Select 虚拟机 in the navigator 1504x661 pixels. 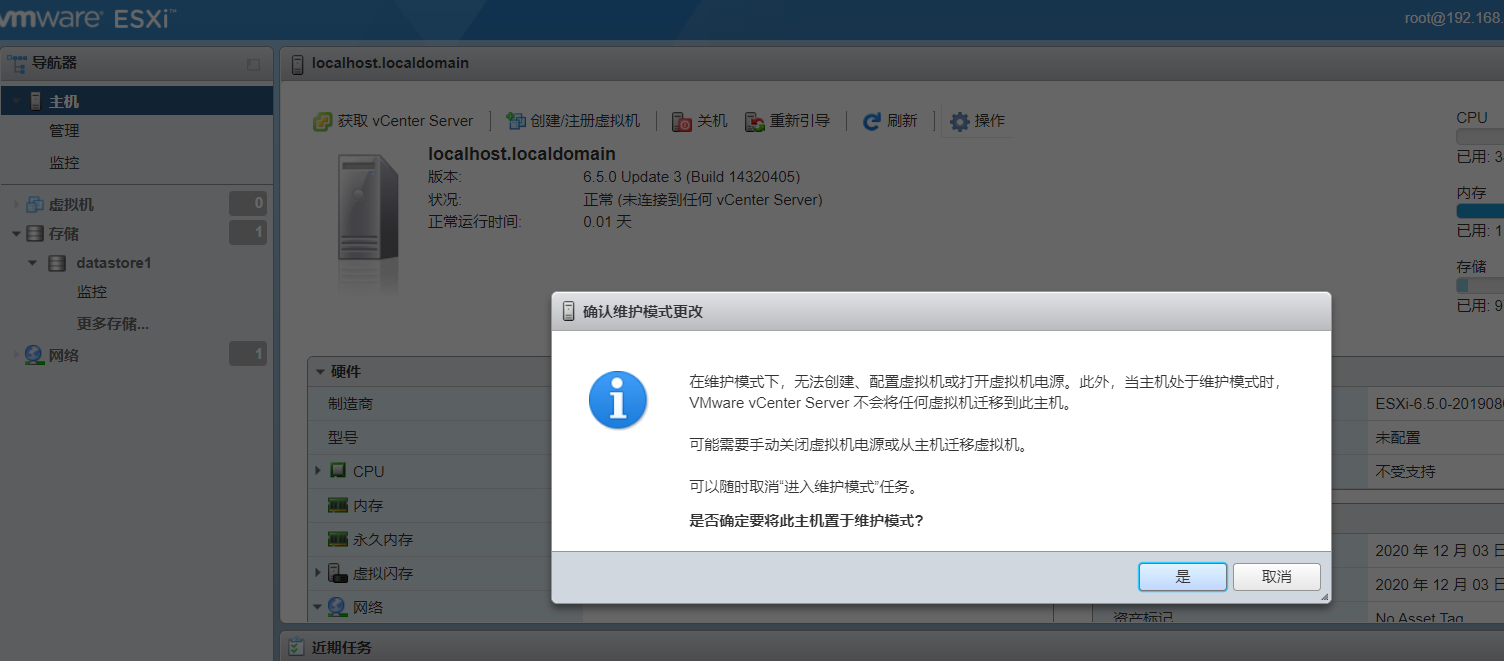[71, 204]
